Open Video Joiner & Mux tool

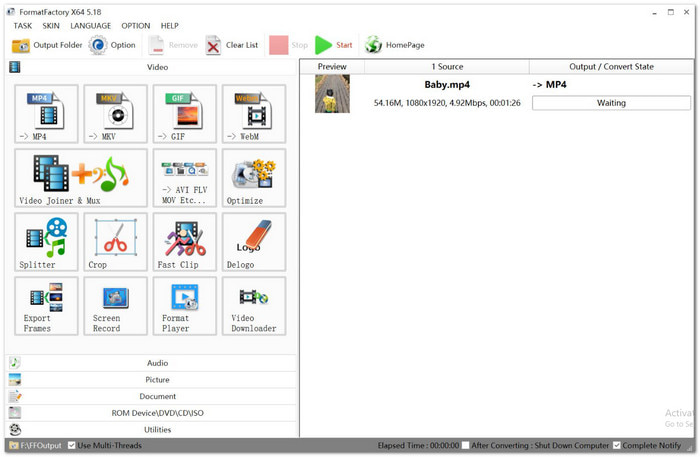click(x=80, y=177)
